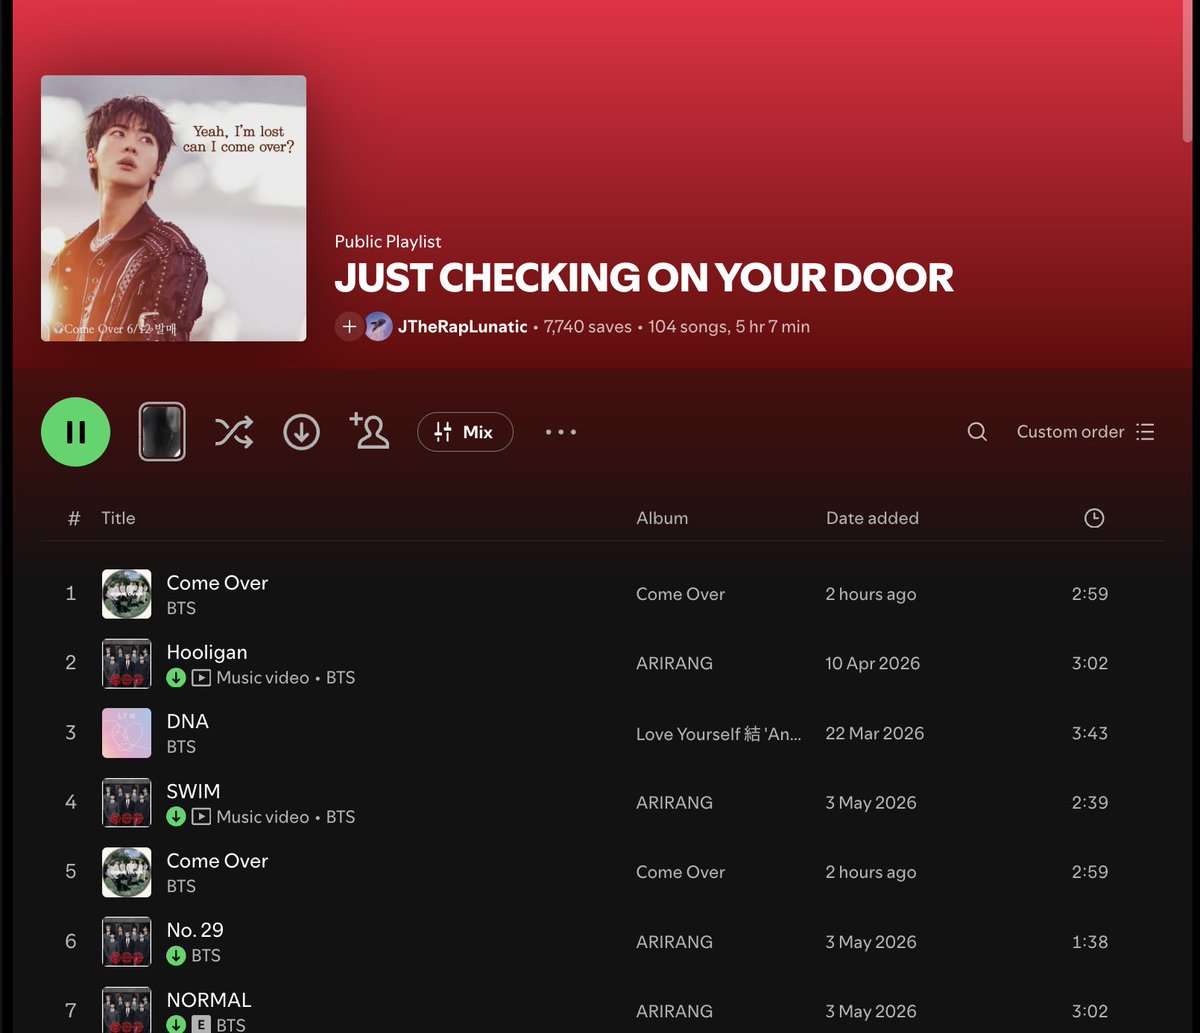Screen dimensions: 1200x1033
Task: Open JTheRapLunatic profile avatar
Action: (x=378, y=326)
